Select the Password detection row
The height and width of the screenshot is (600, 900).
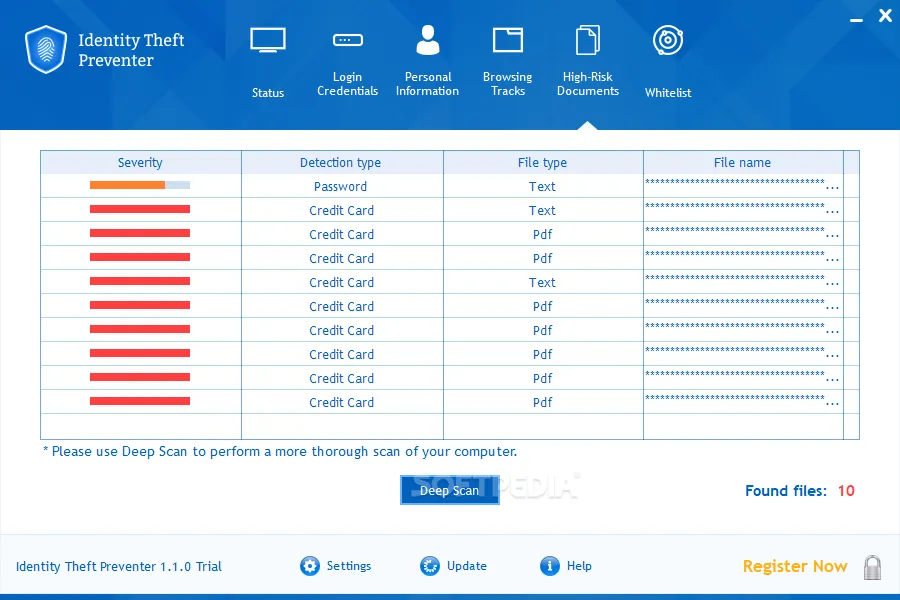coord(449,186)
